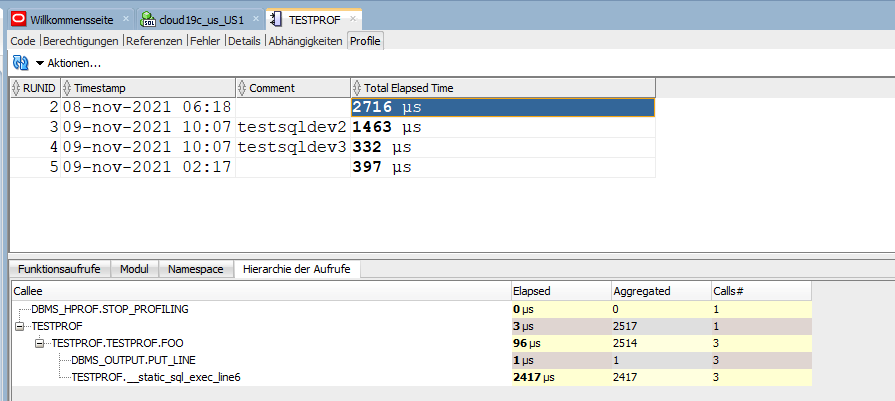895x401 pixels.
Task: Collapse the TESTPROF.TESTPROF.FOO tree node
Action: 39,343
